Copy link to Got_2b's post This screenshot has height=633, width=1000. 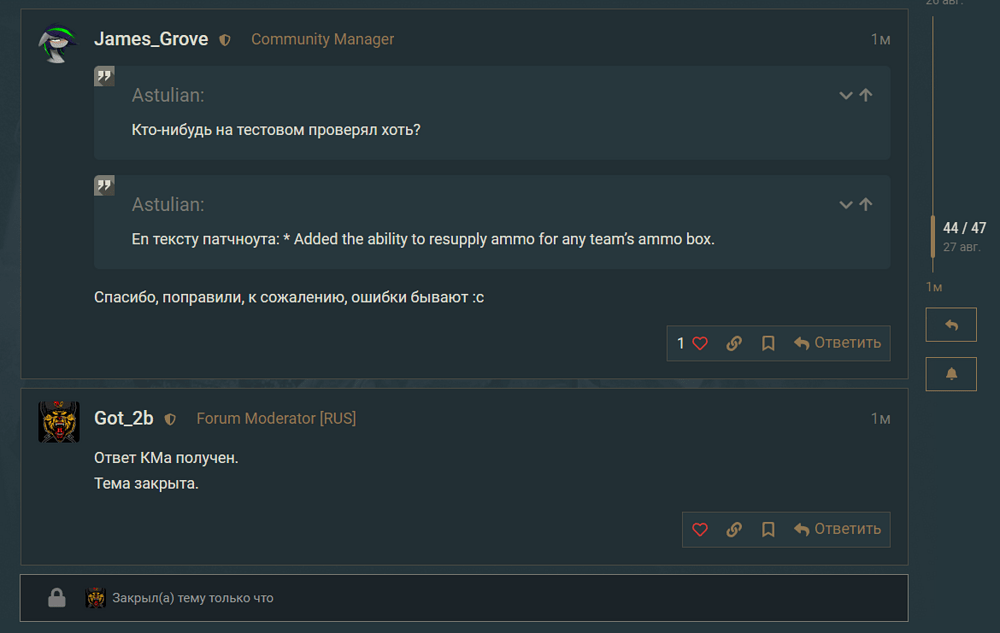734,529
